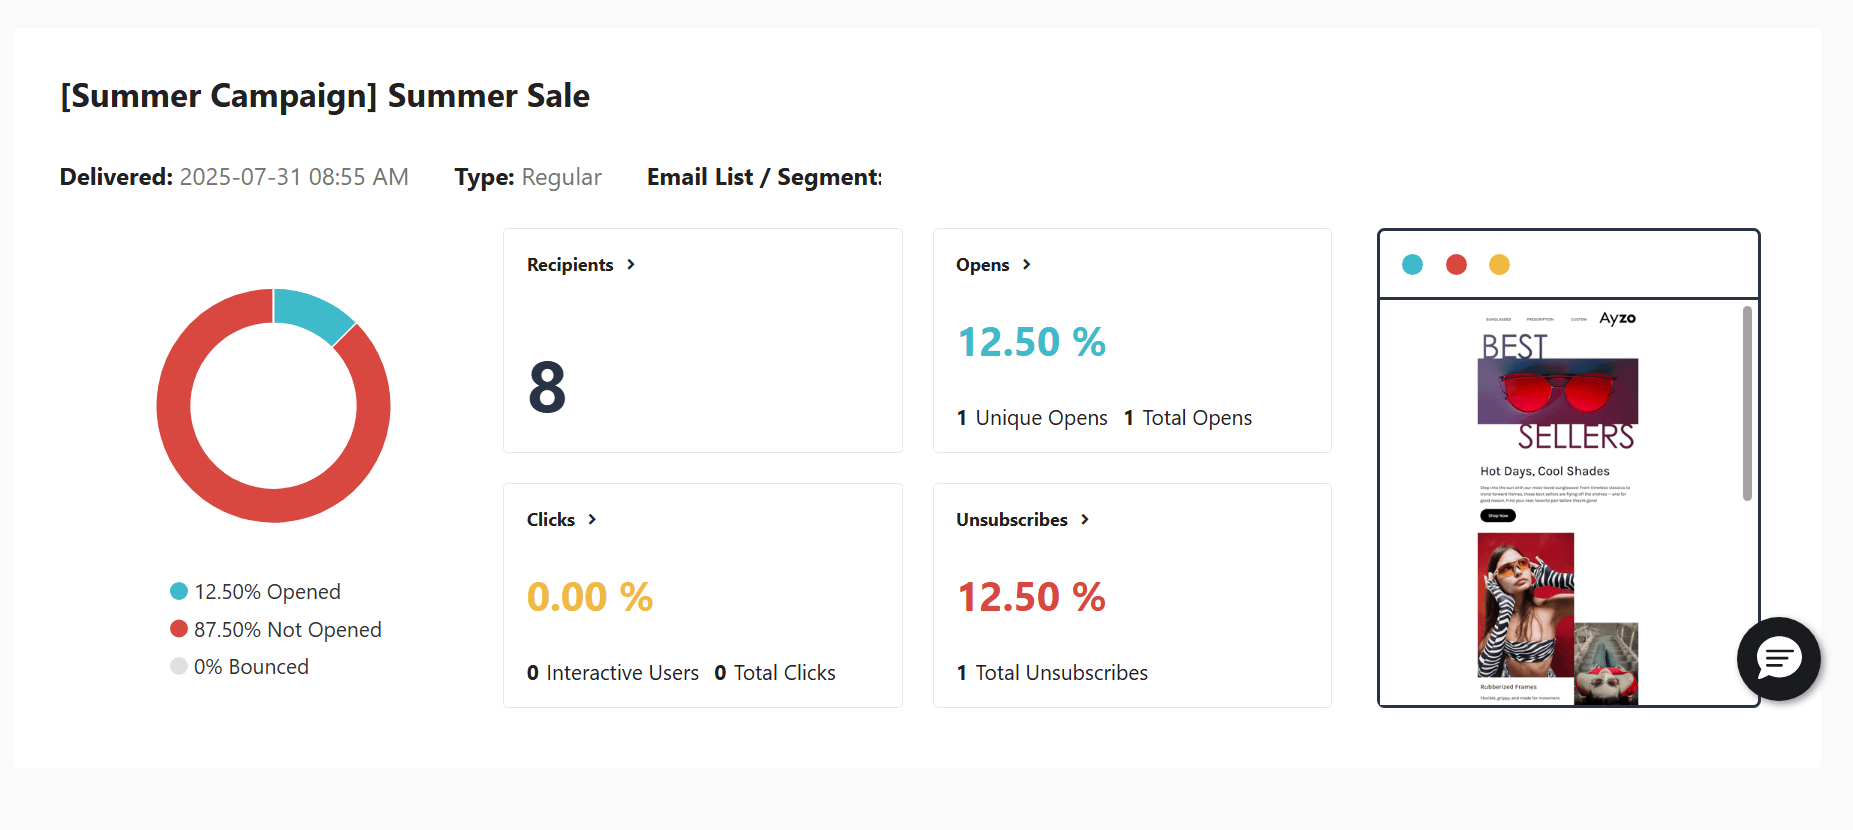1853x830 pixels.
Task: Click the Ayzo logo in the email preview
Action: pyautogui.click(x=1617, y=317)
